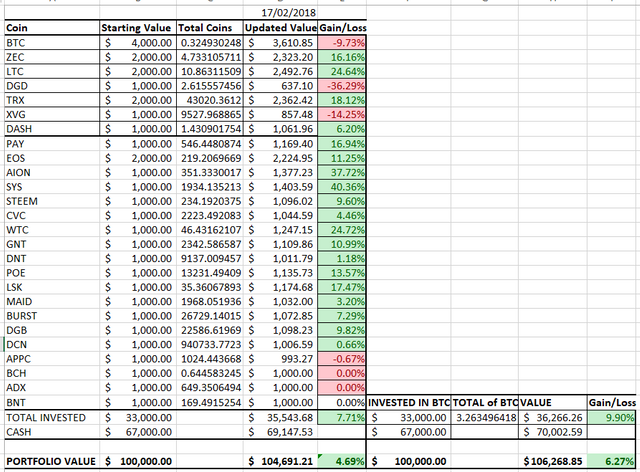640x472 pixels.
Task: Select DCN gain cell 0.66%
Action: [342, 344]
